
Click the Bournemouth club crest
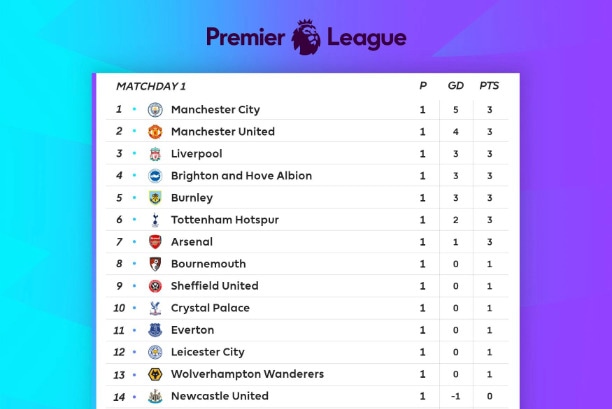[x=155, y=264]
